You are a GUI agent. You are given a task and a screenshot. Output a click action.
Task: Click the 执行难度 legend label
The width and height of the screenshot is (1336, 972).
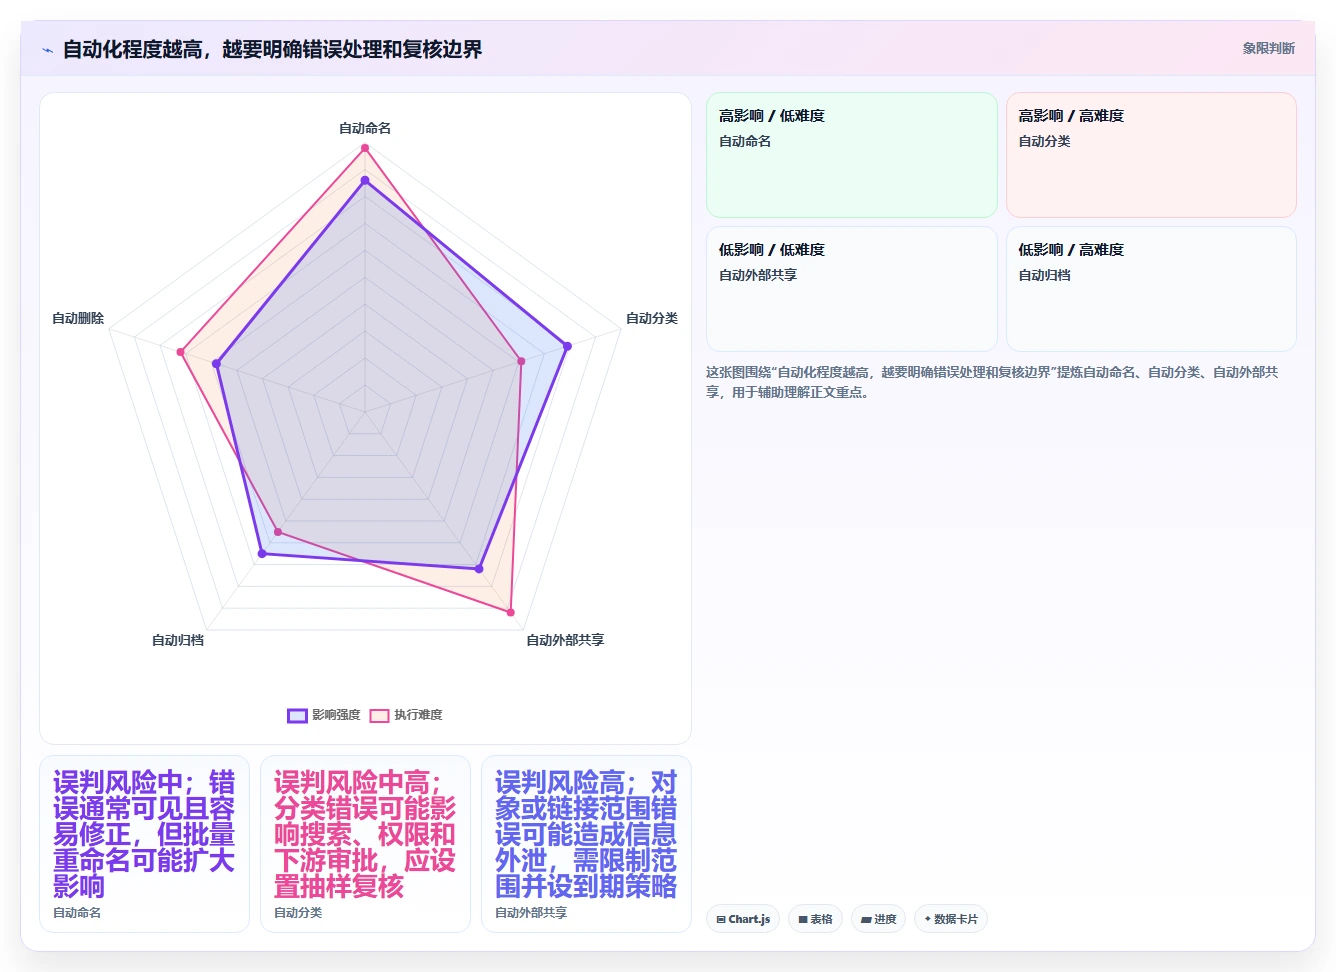(418, 715)
